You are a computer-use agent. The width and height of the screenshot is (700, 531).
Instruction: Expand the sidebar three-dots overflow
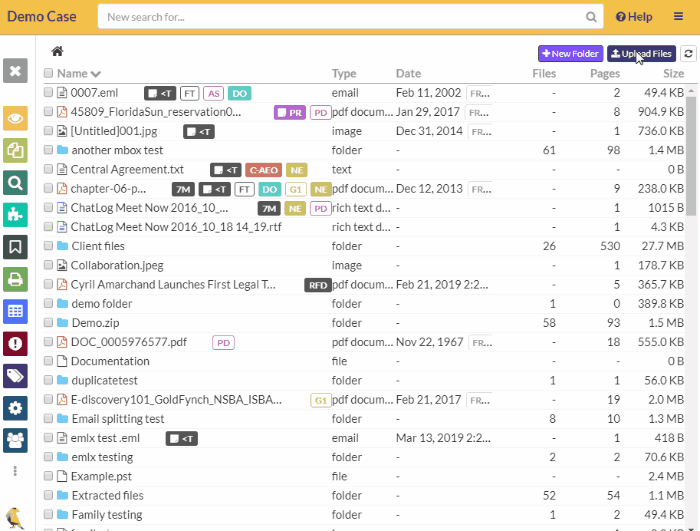[x=15, y=471]
